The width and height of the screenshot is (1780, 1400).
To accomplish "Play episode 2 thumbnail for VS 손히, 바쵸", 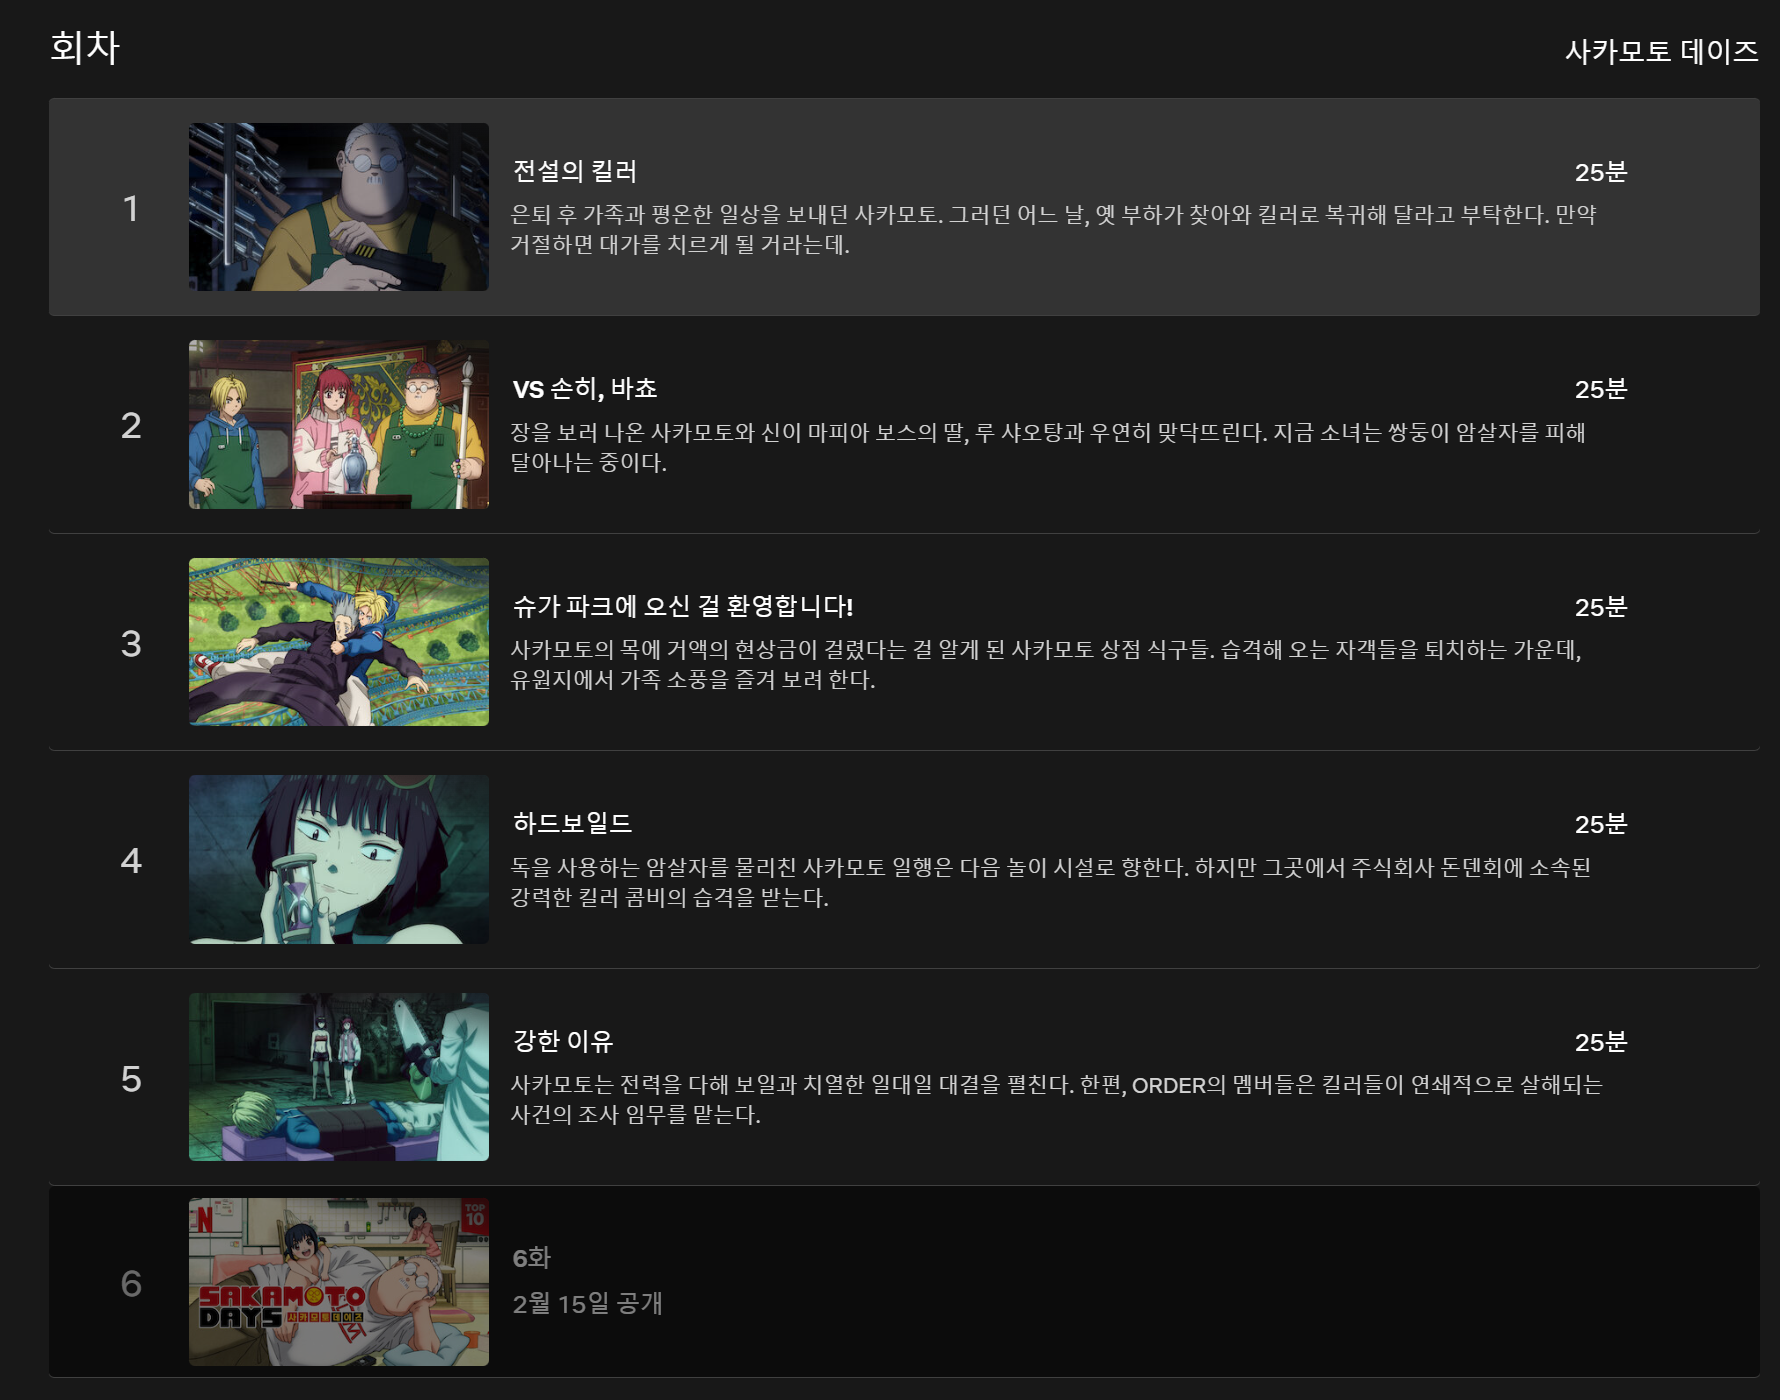I will coord(338,423).
